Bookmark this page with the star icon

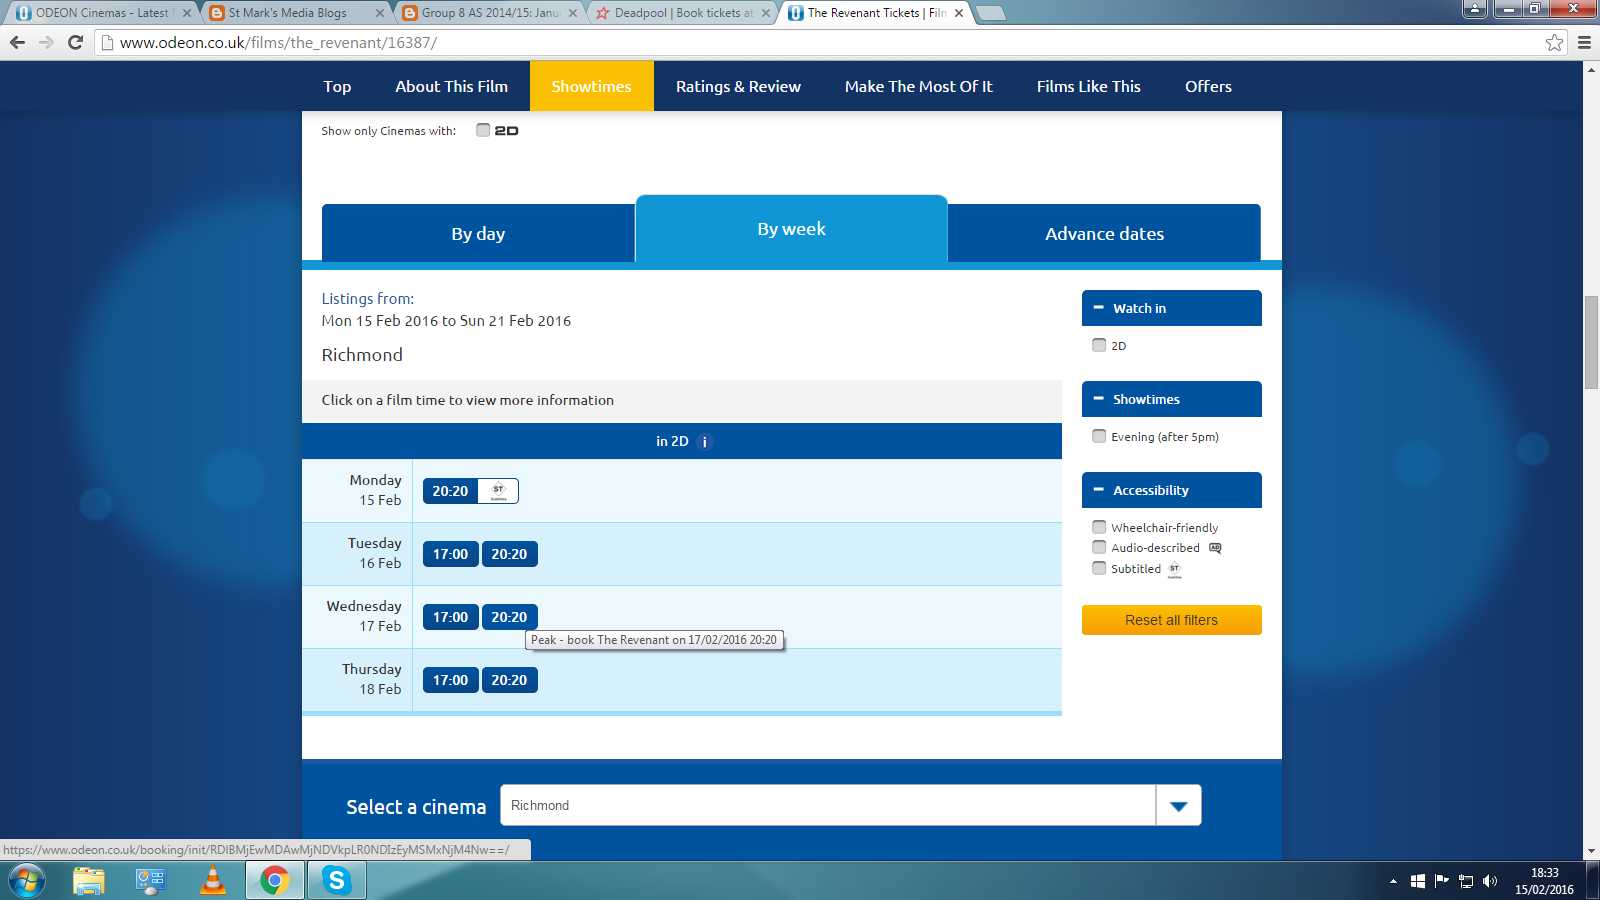coord(1554,42)
